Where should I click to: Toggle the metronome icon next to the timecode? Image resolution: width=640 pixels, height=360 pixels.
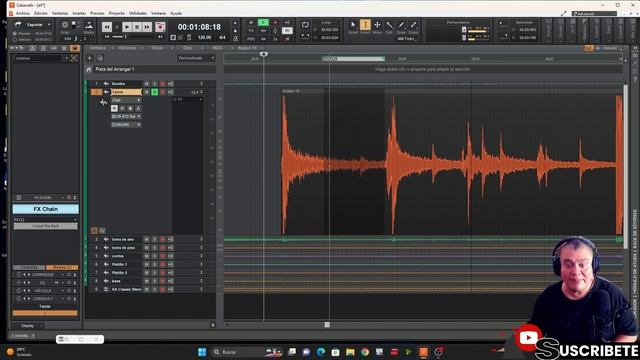(236, 38)
